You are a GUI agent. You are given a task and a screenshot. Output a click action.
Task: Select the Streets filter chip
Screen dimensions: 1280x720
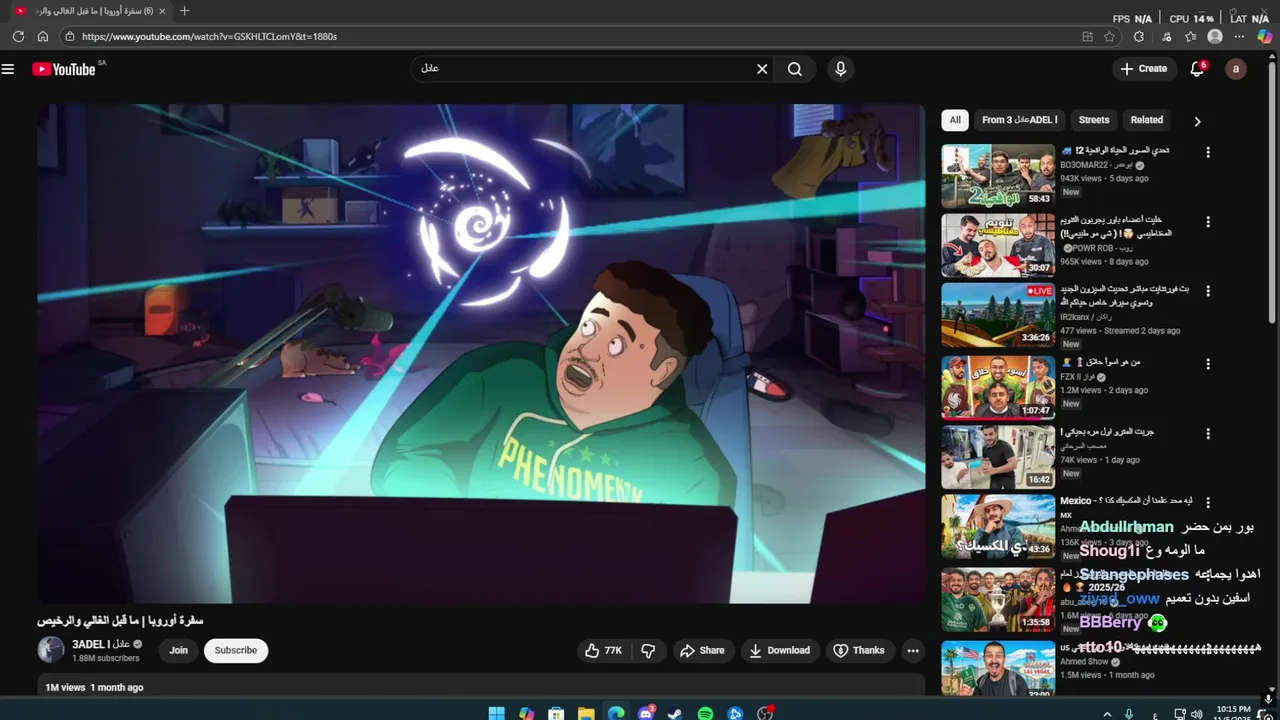click(1094, 120)
